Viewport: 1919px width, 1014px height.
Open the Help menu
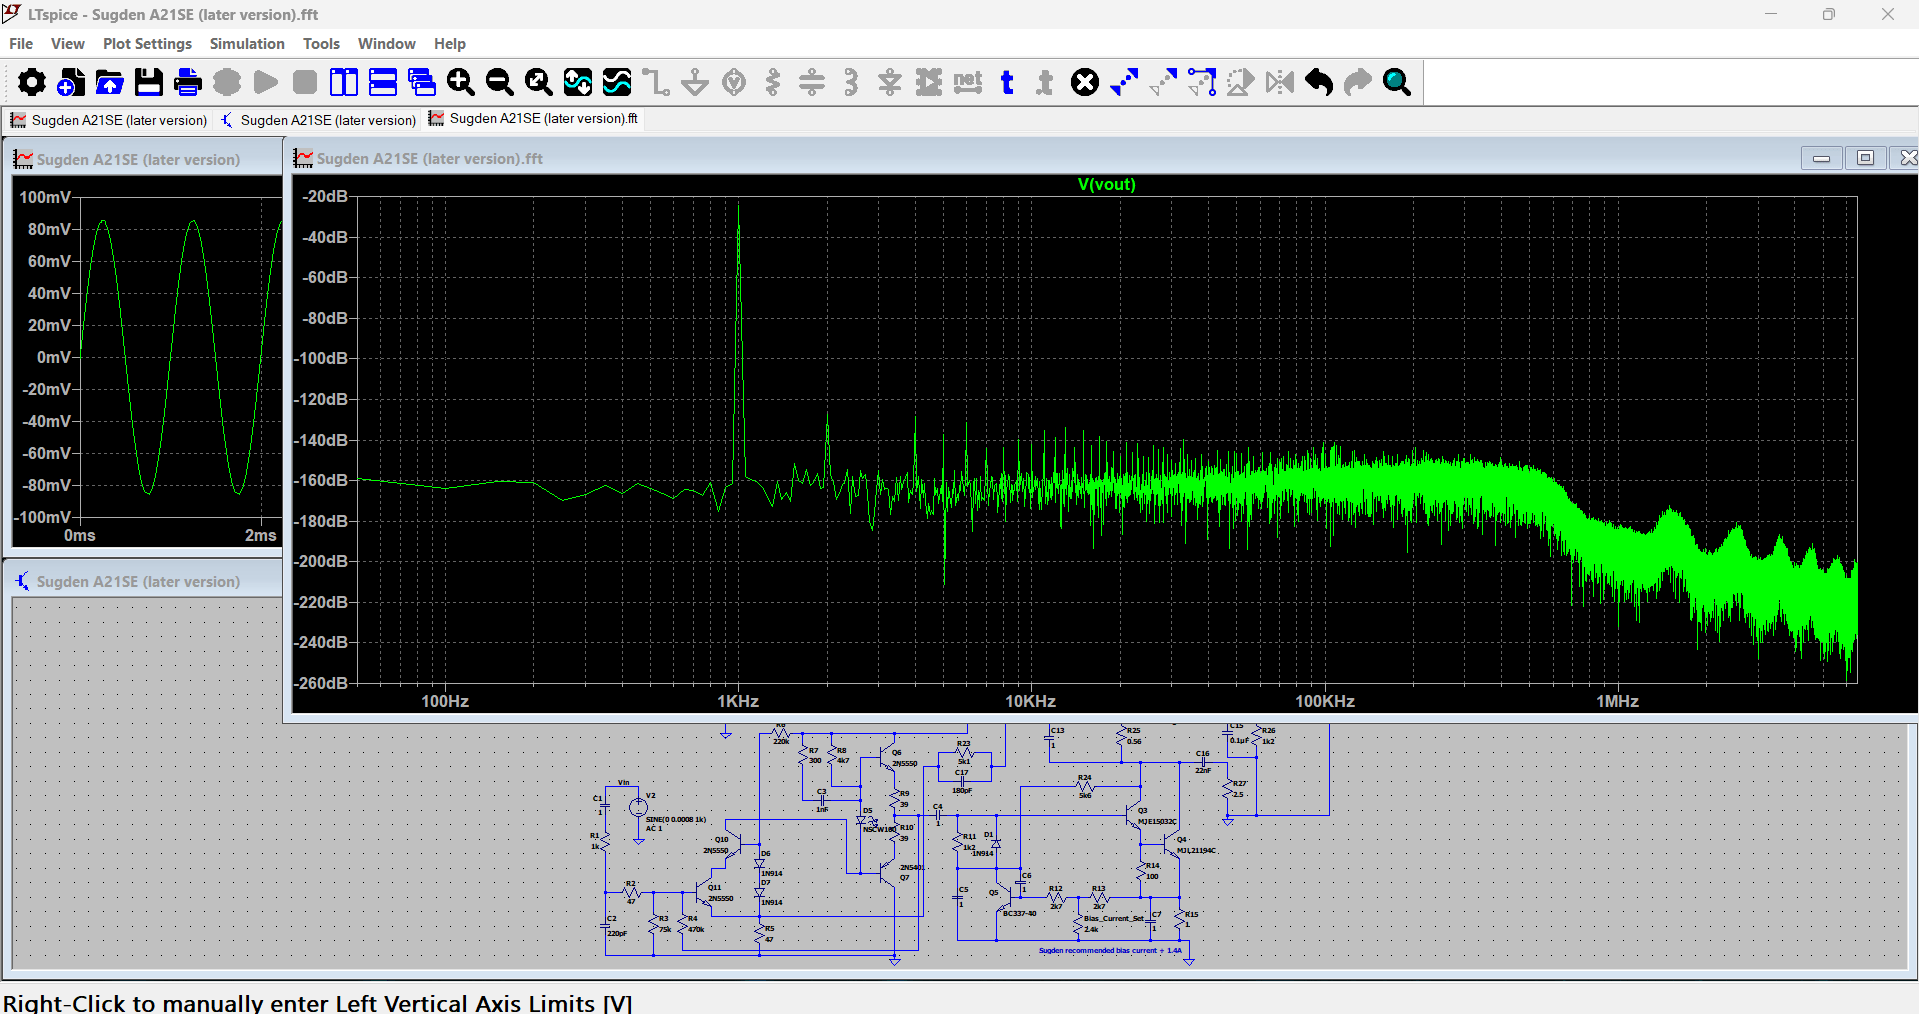[x=450, y=44]
